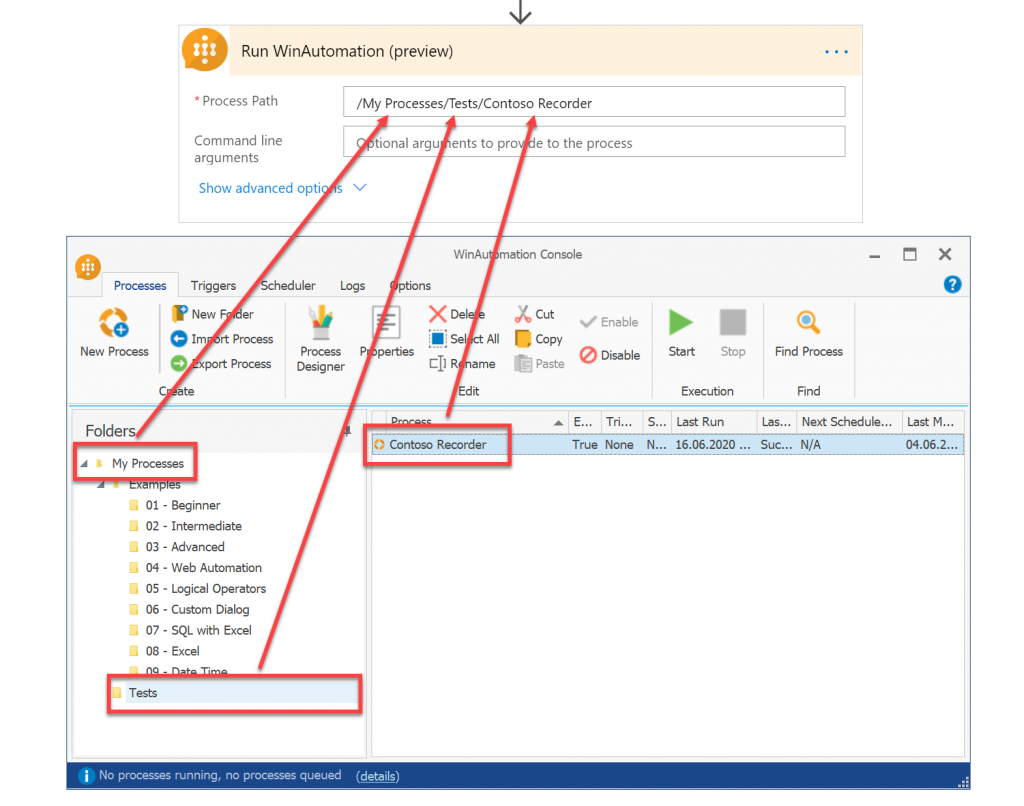Open the status bar details link
This screenshot has width=1024, height=806.
coord(377,776)
